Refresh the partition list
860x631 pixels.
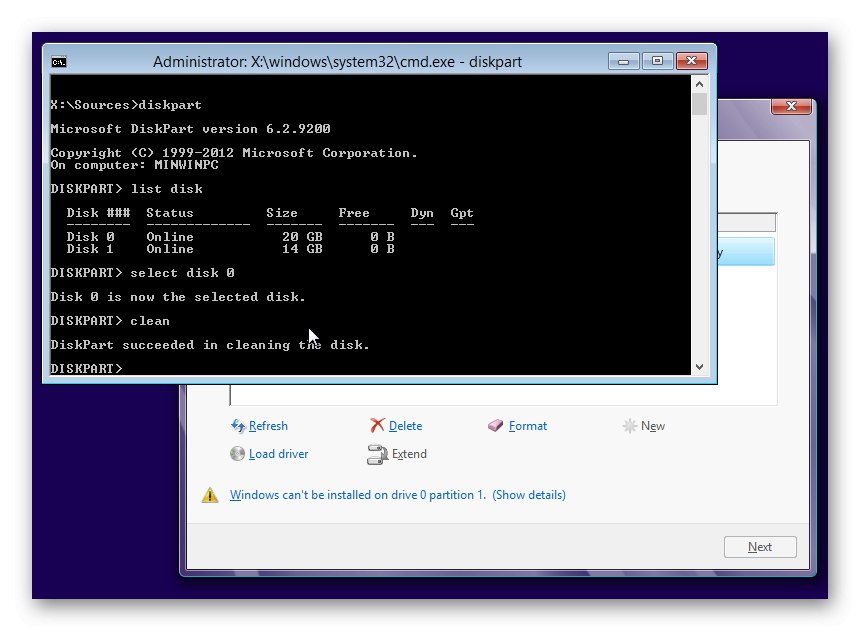pos(268,426)
